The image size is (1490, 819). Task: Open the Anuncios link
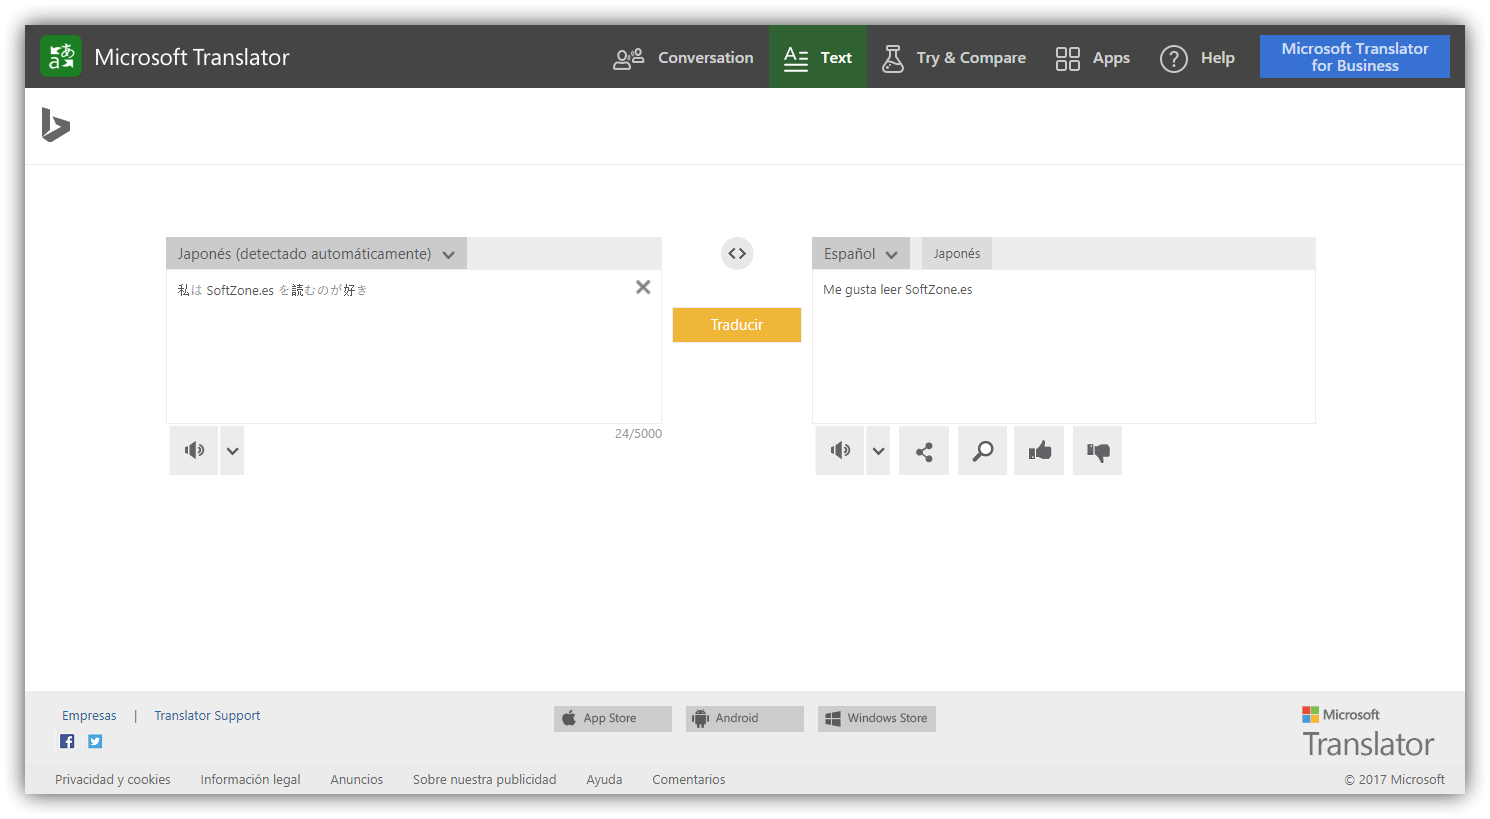tap(357, 780)
